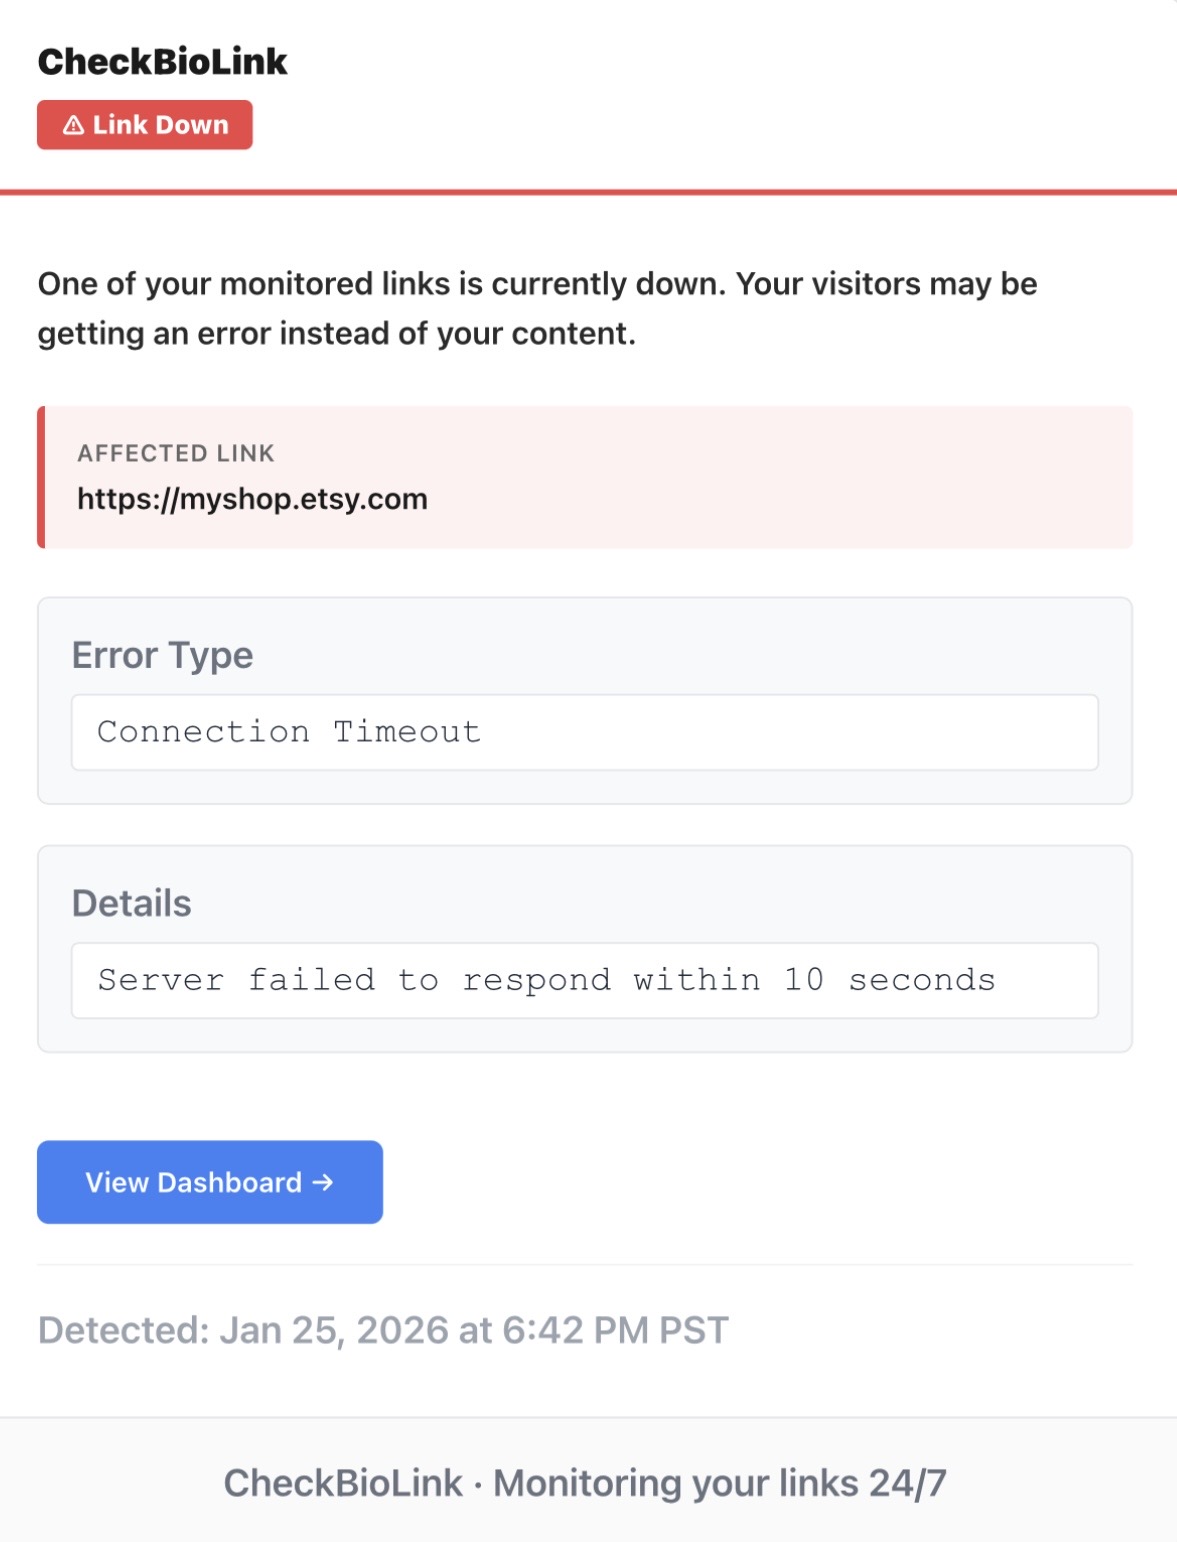Click the red divider line below the header

pyautogui.click(x=588, y=189)
